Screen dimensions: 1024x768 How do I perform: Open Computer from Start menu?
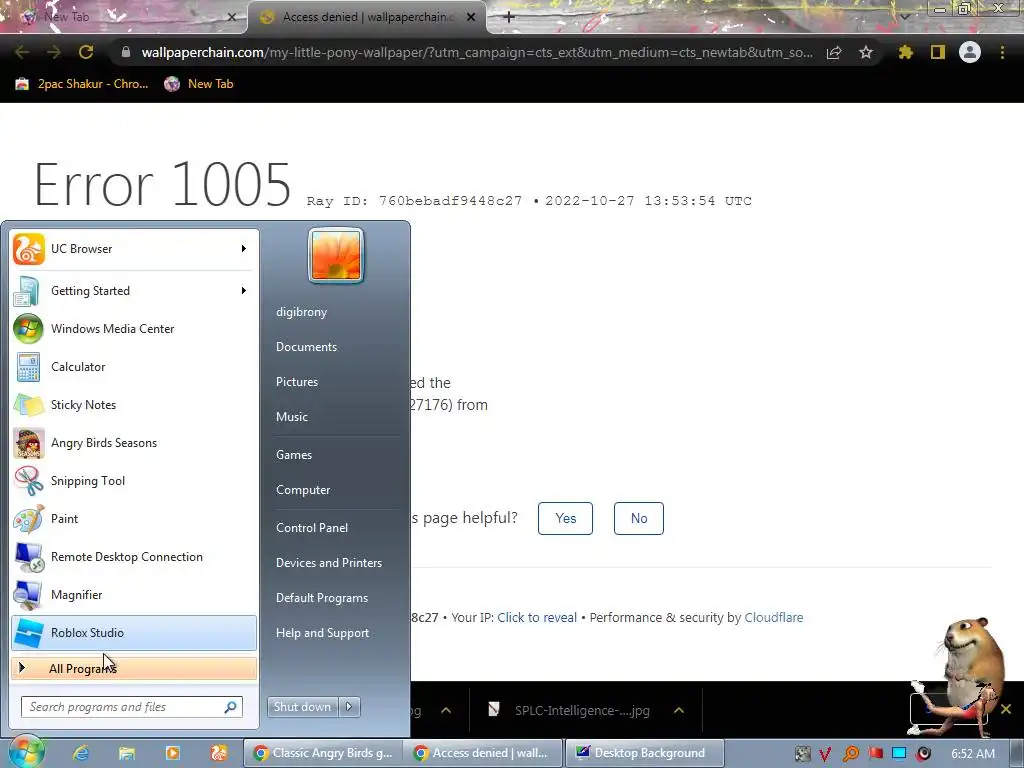[303, 490]
